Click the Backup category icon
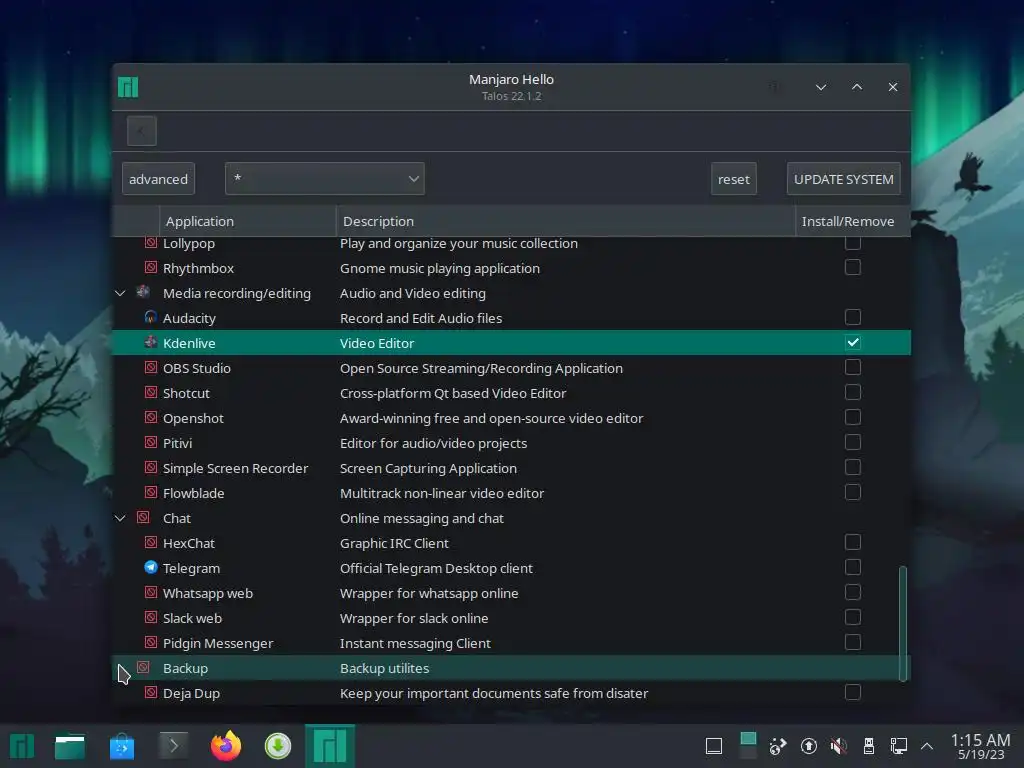Image resolution: width=1024 pixels, height=768 pixels. click(143, 667)
